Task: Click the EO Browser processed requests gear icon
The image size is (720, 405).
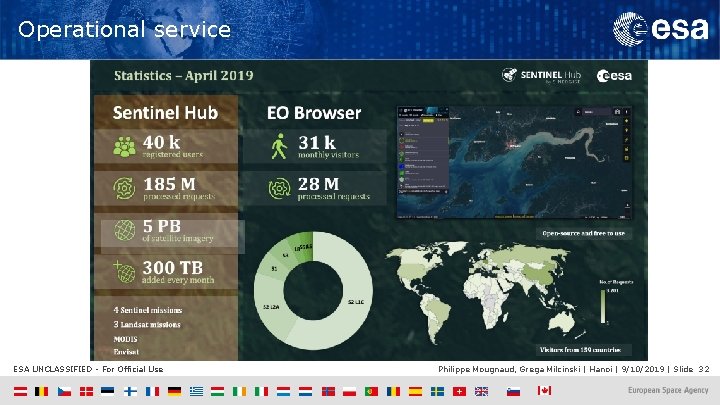Action: pos(279,188)
